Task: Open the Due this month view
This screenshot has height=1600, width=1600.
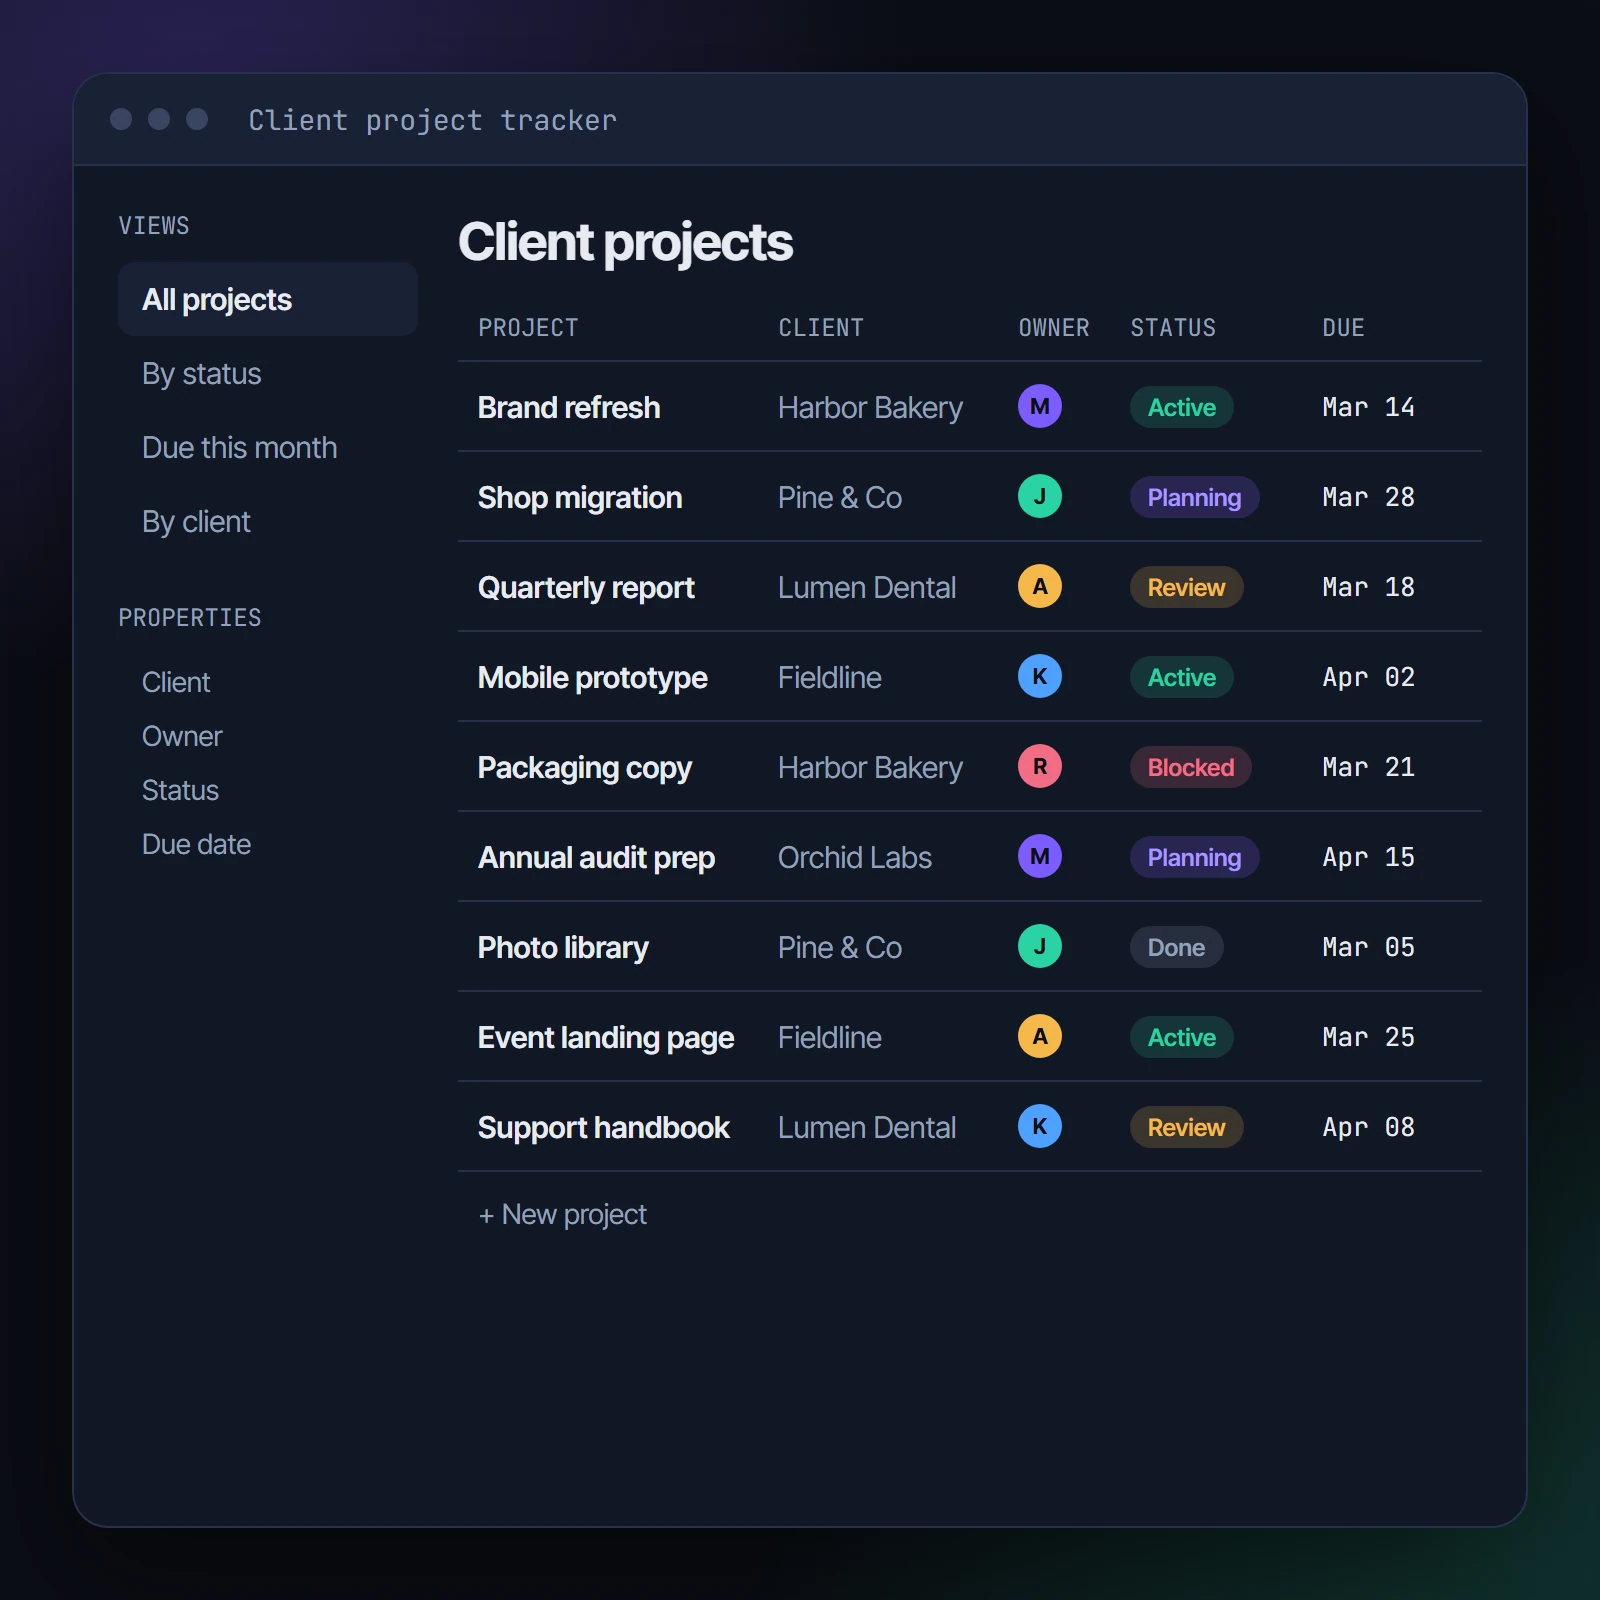Action: coord(267,447)
